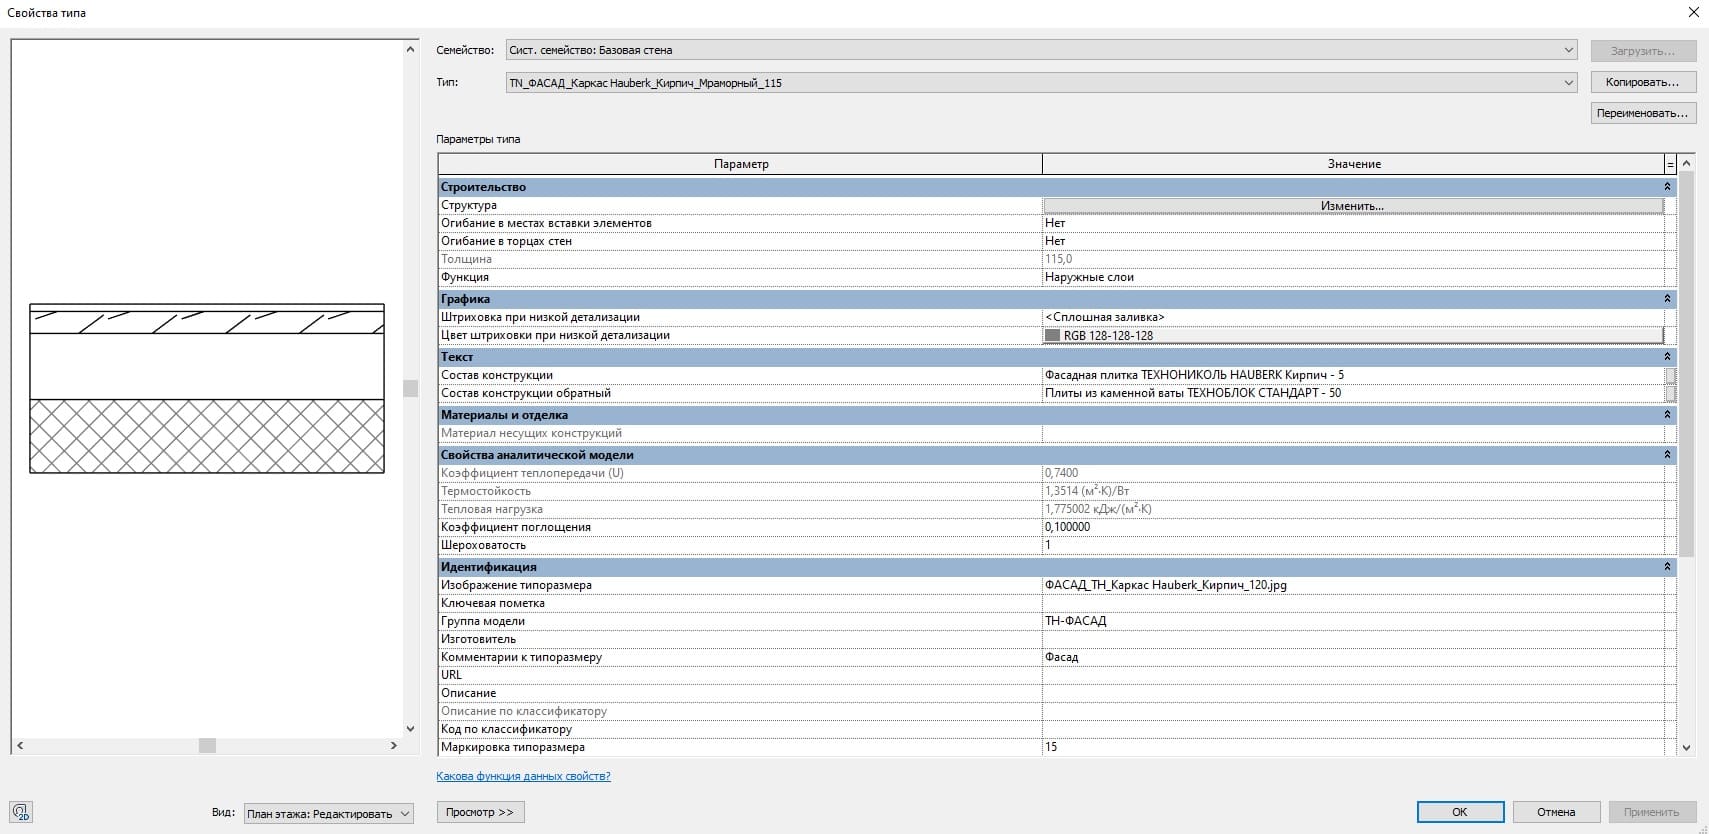The image size is (1709, 834).
Task: Click the equals sign column header button
Action: click(1669, 164)
